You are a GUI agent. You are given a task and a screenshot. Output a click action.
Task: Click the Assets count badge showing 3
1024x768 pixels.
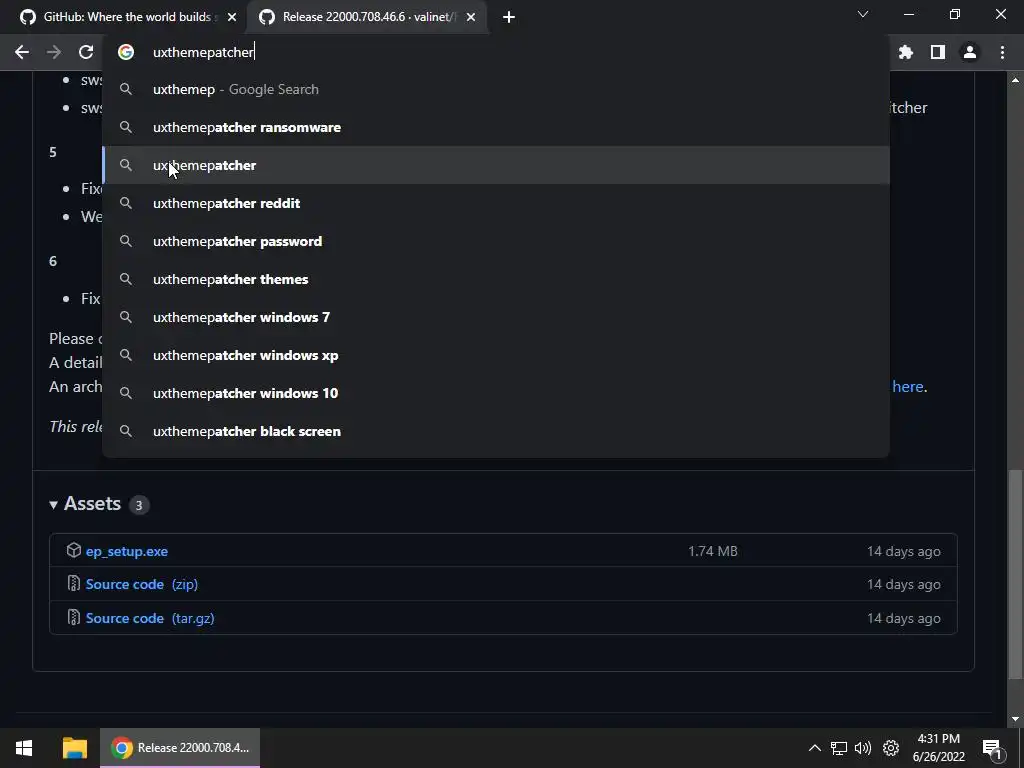(138, 505)
